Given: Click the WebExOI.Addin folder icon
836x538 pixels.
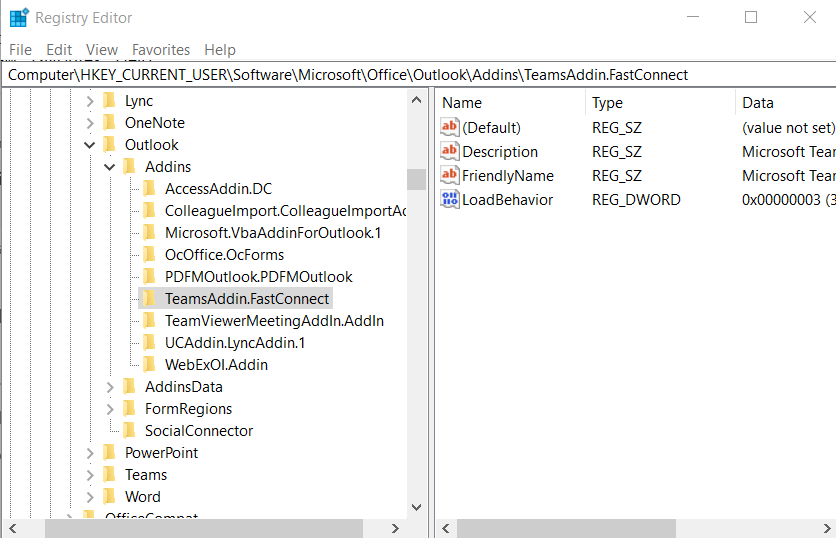Looking at the screenshot, I should click(149, 365).
